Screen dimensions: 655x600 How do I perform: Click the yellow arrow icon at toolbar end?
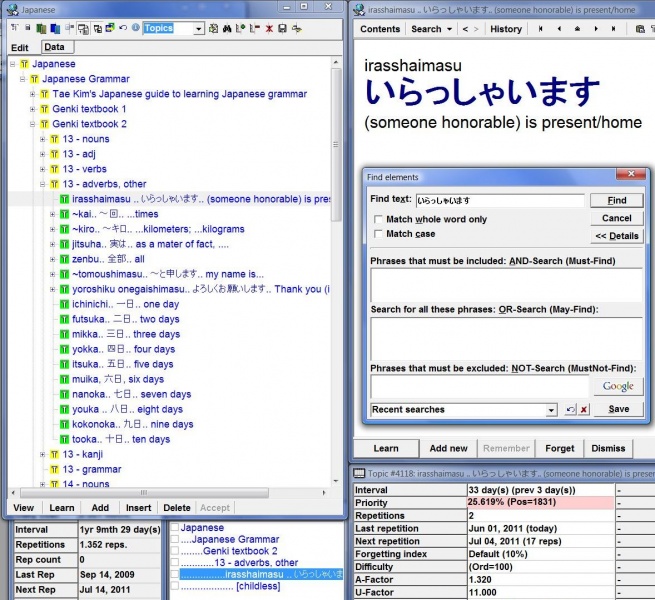(x=297, y=28)
